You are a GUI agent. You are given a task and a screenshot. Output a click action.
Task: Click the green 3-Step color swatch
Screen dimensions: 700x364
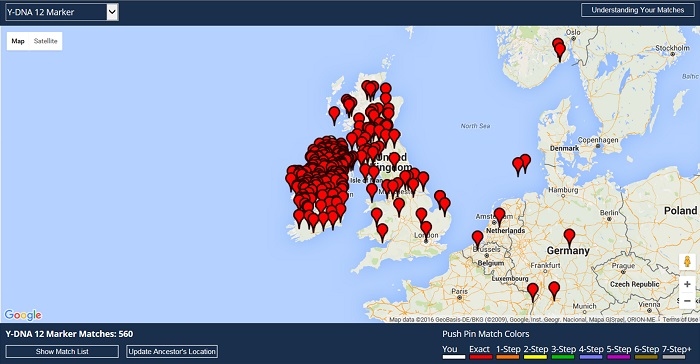[563, 357]
